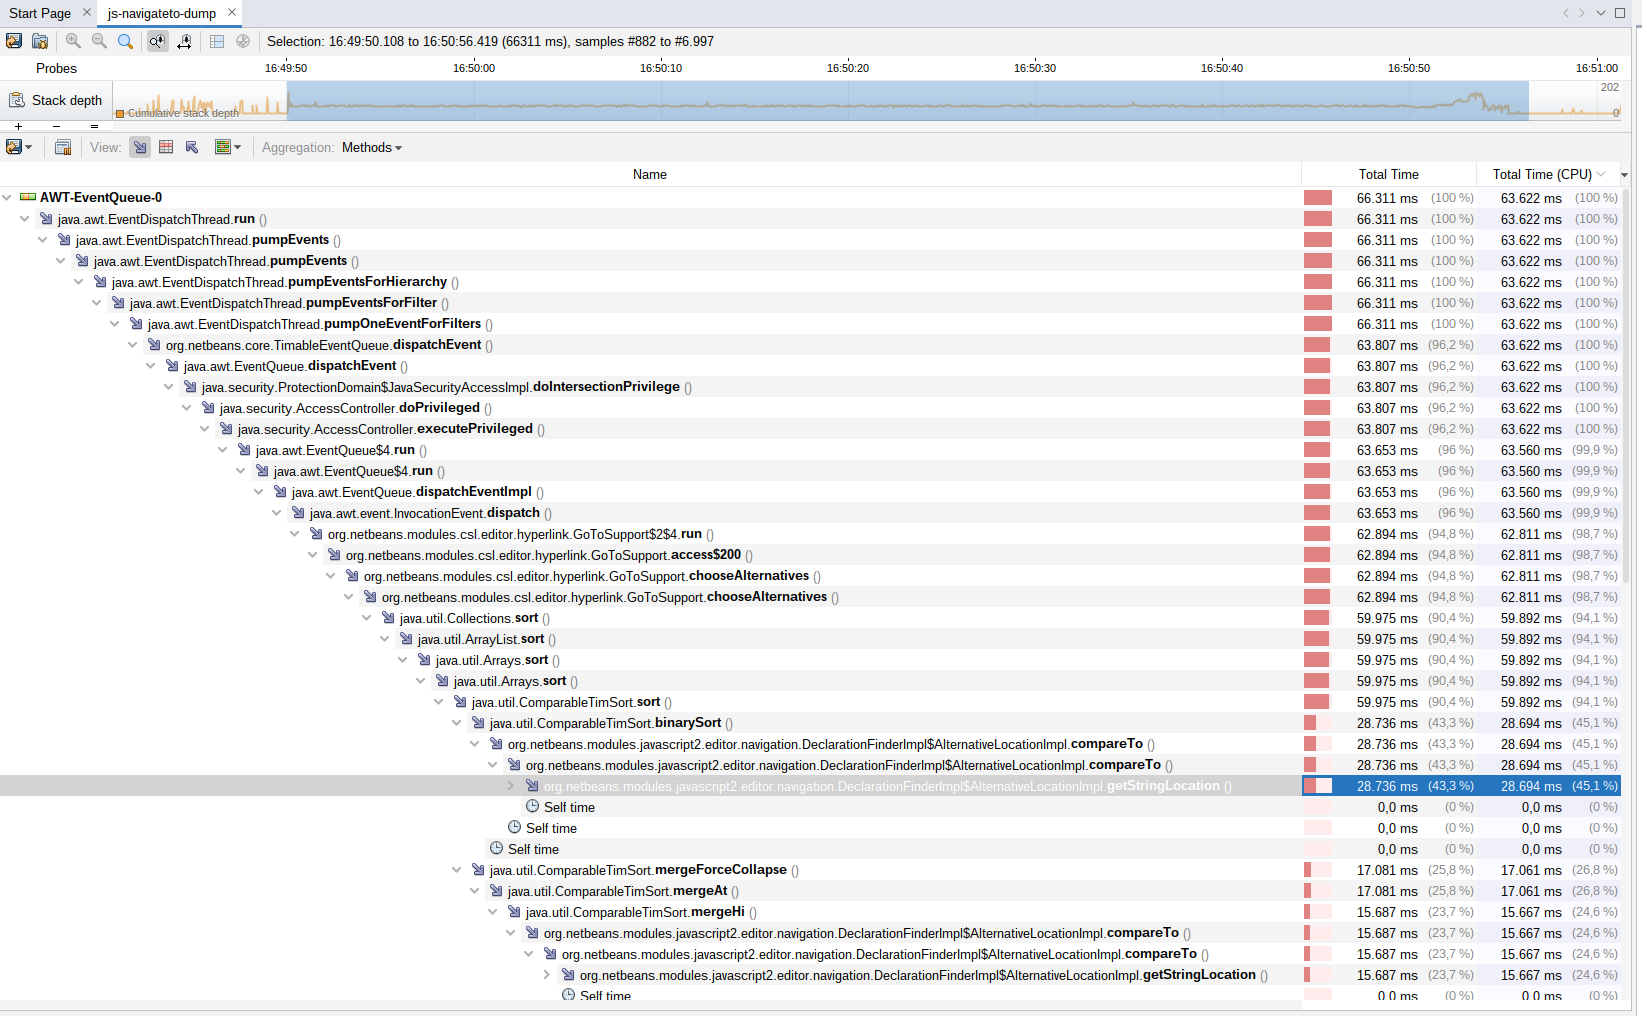Screen dimensions: 1642x1016
Task: Select the ArrayList.sort row
Action: [x=810, y=639]
